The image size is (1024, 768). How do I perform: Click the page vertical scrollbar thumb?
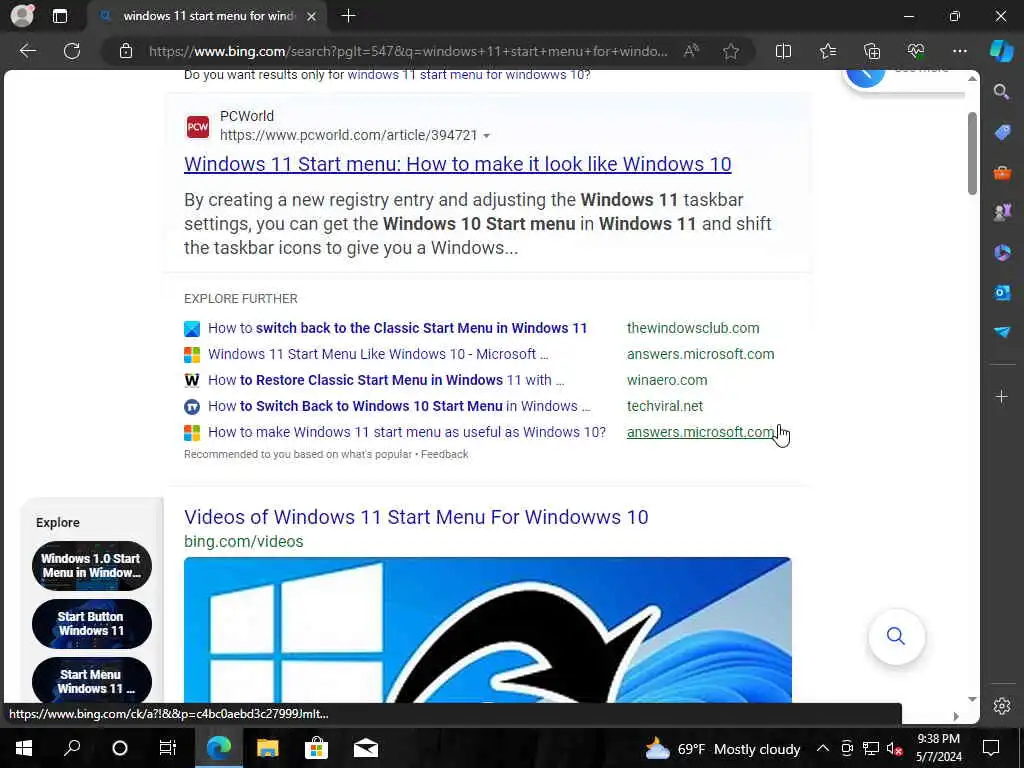(x=972, y=153)
